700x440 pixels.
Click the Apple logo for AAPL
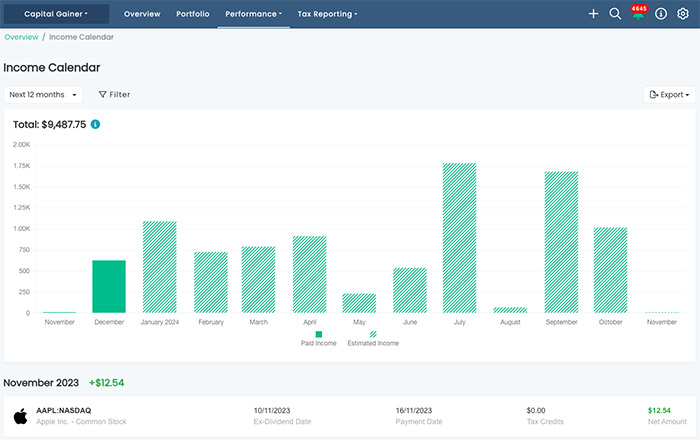pos(19,415)
